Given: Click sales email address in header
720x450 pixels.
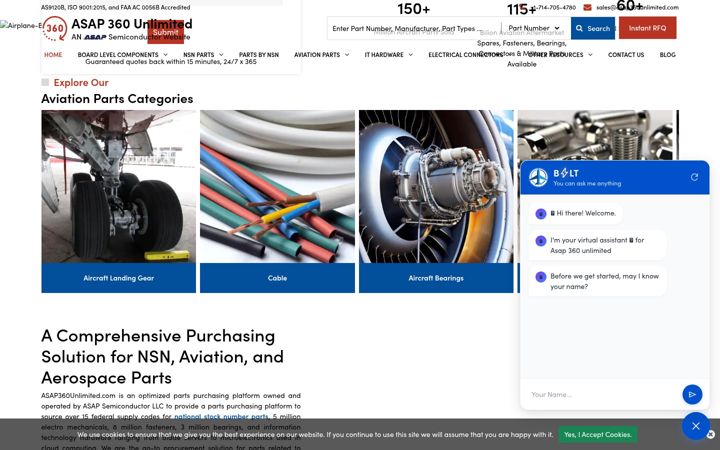Looking at the screenshot, I should (637, 7).
